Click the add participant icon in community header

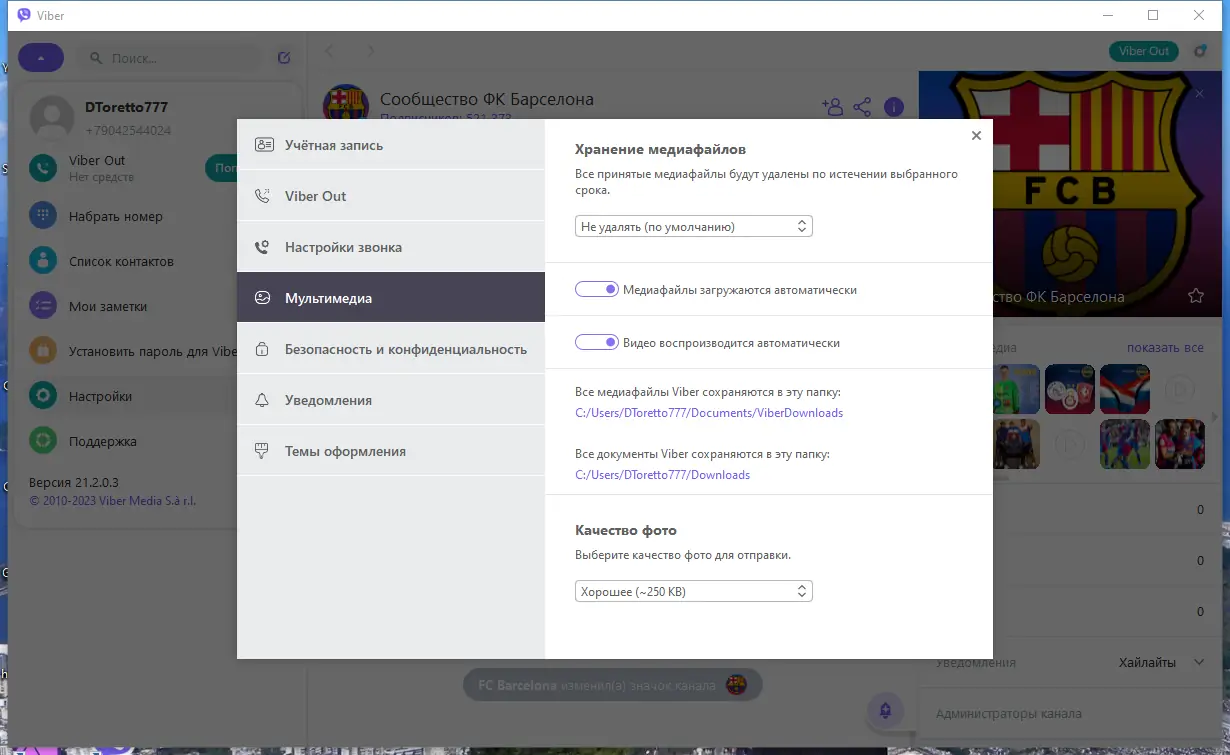coord(832,106)
